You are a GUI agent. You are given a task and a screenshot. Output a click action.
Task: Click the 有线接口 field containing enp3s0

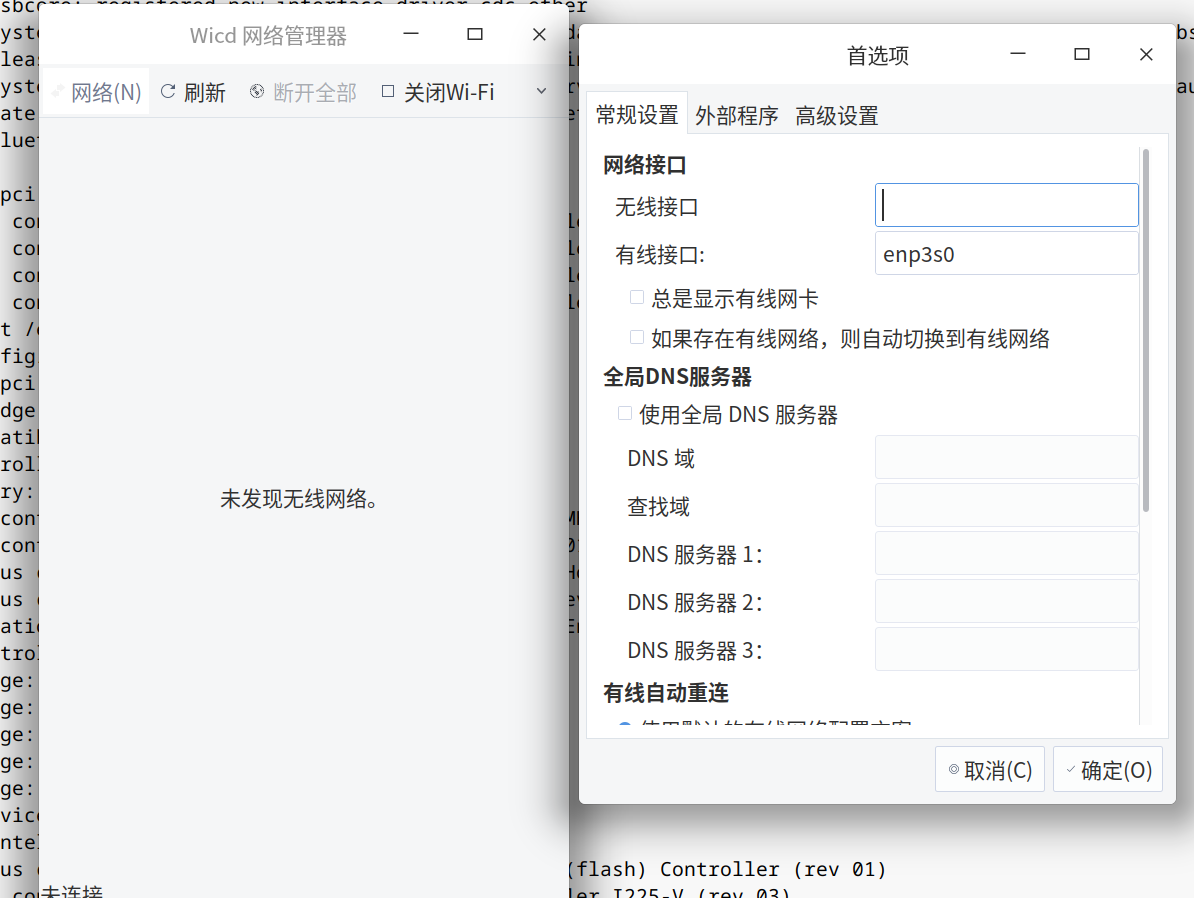click(1007, 254)
